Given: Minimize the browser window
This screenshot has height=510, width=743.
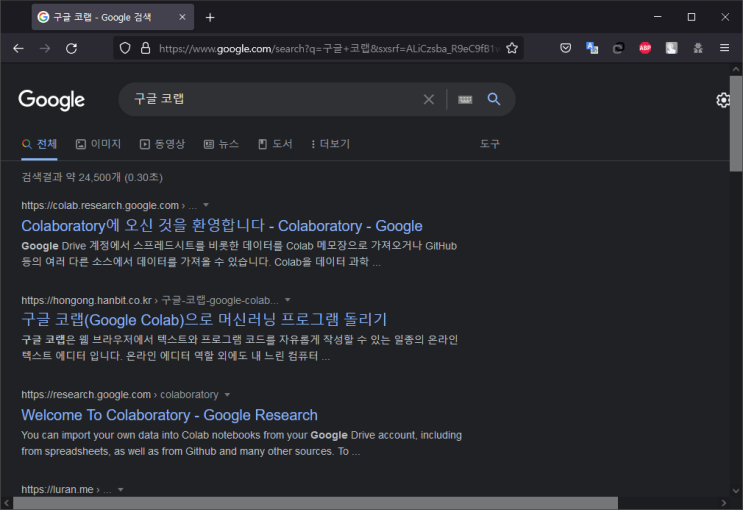Looking at the screenshot, I should click(657, 17).
